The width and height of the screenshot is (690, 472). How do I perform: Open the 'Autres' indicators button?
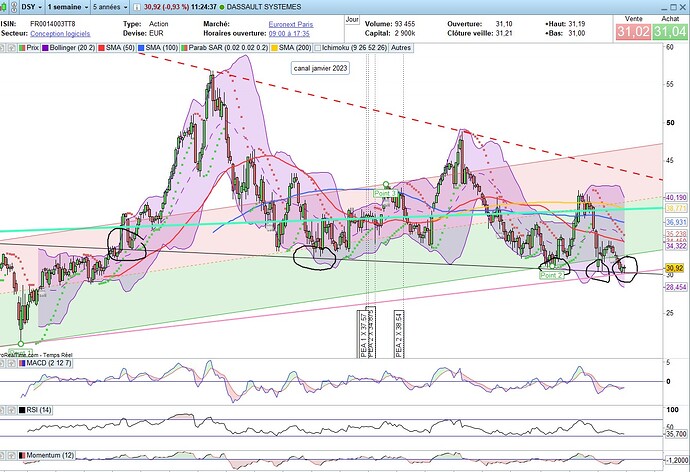(401, 48)
